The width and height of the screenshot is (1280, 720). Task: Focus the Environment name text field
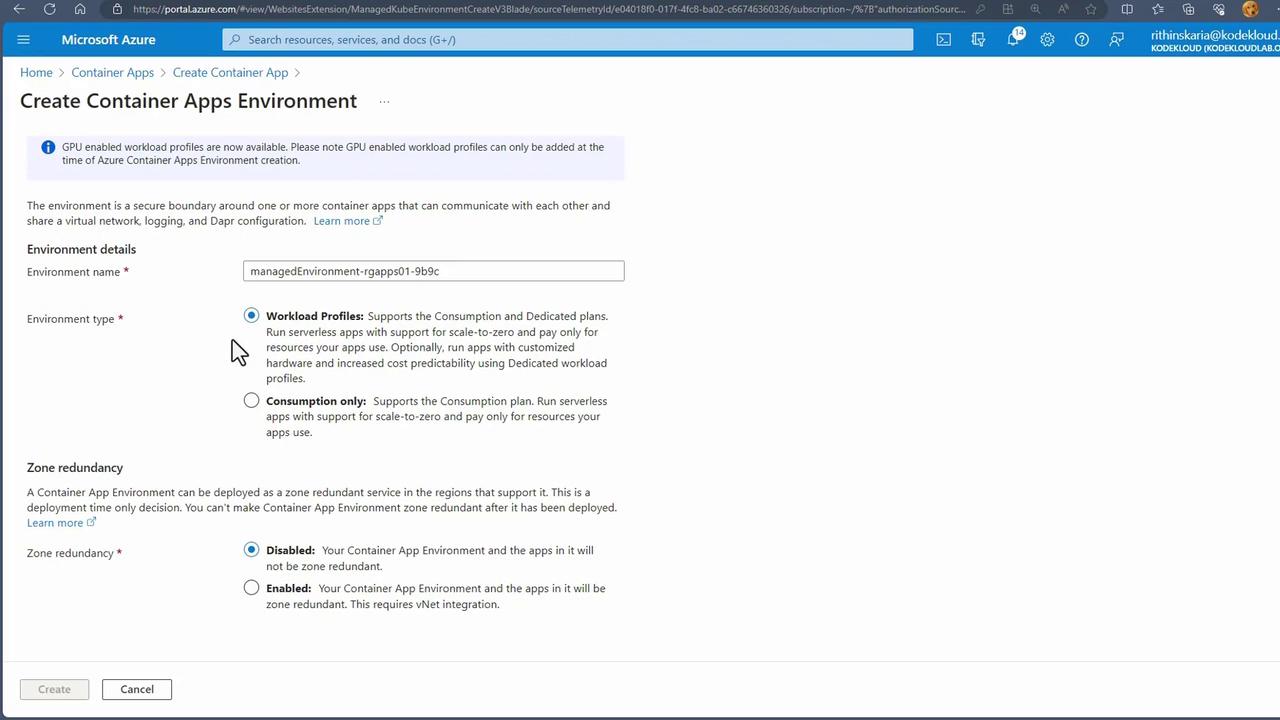(x=433, y=271)
